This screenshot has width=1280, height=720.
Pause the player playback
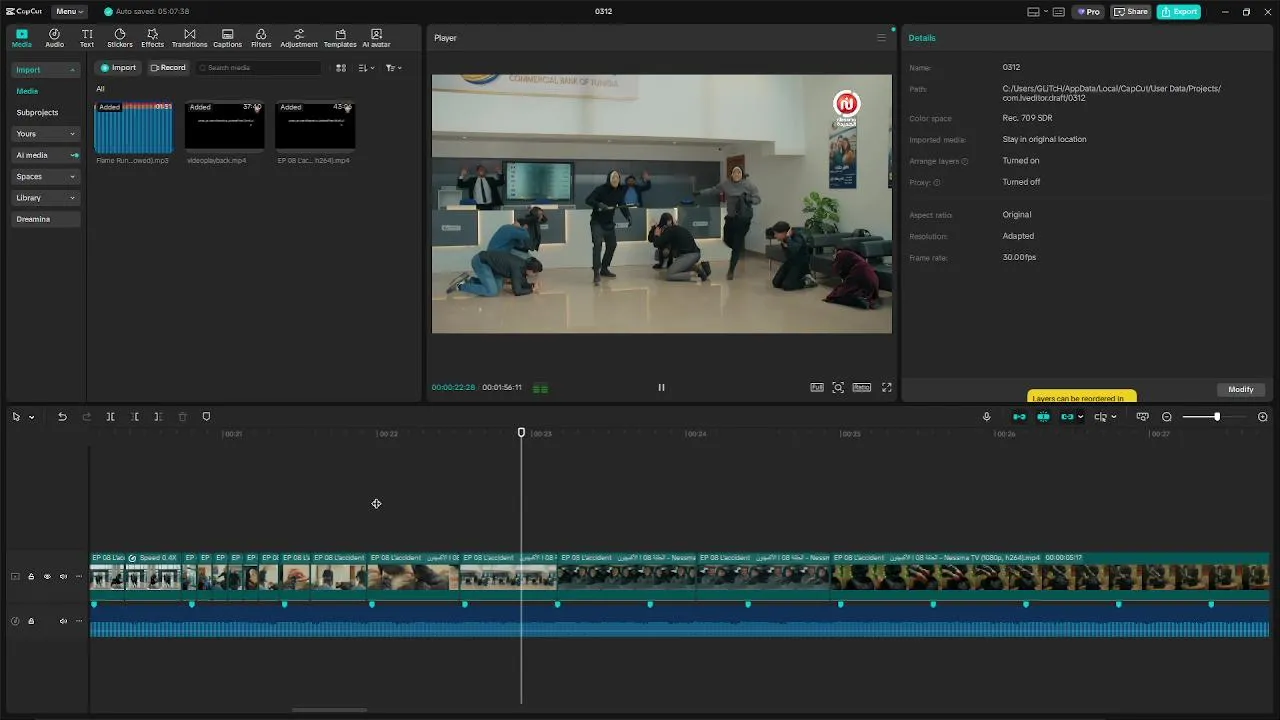point(661,387)
